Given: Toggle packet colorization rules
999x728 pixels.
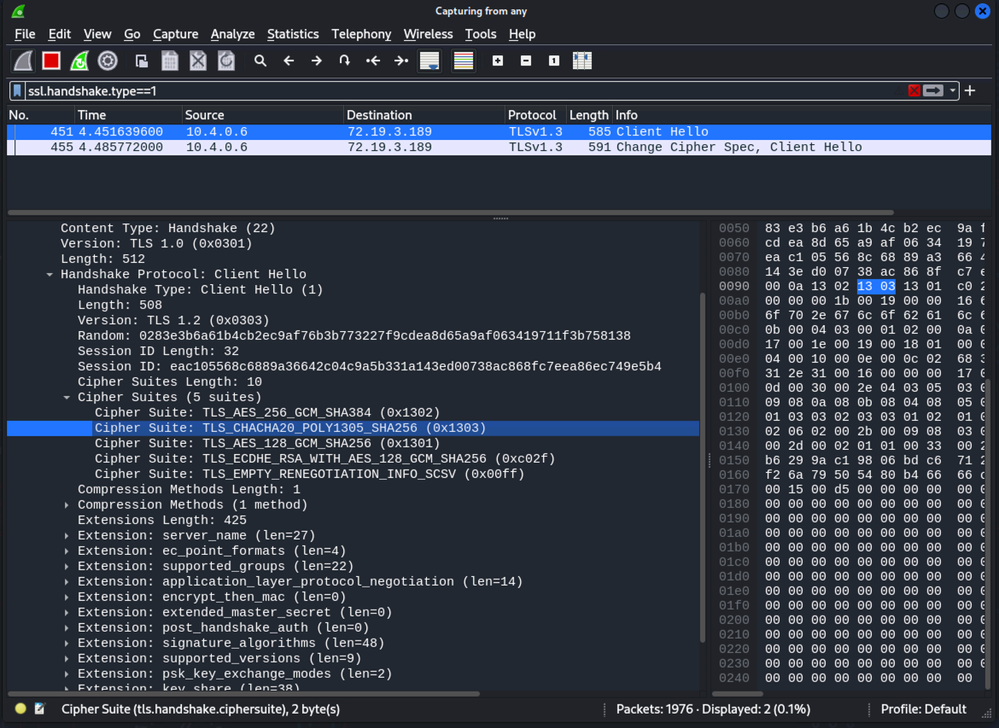Looking at the screenshot, I should (x=463, y=61).
